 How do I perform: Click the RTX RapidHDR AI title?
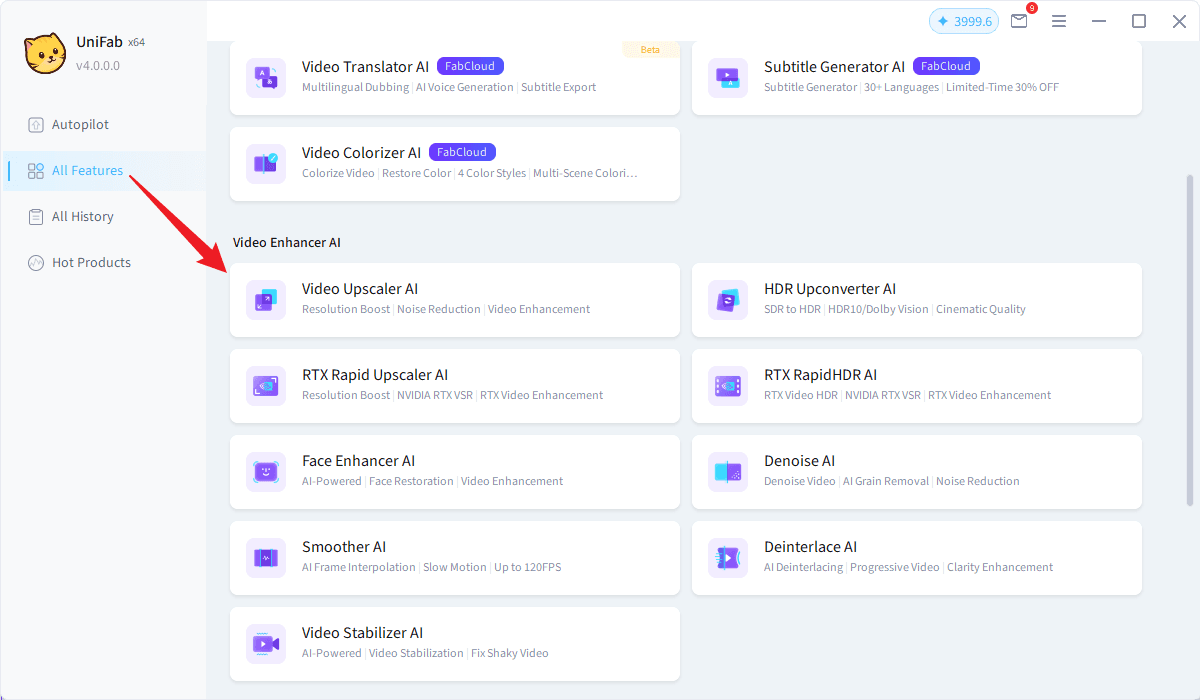tap(820, 375)
